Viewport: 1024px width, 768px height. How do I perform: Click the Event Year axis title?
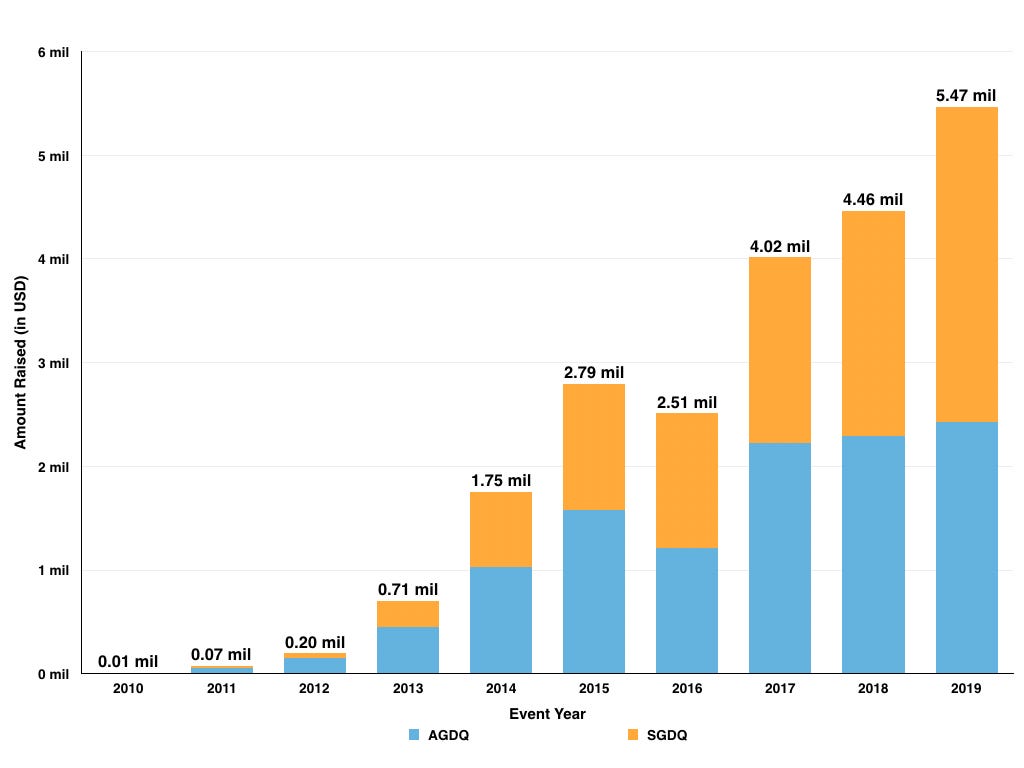click(x=547, y=714)
